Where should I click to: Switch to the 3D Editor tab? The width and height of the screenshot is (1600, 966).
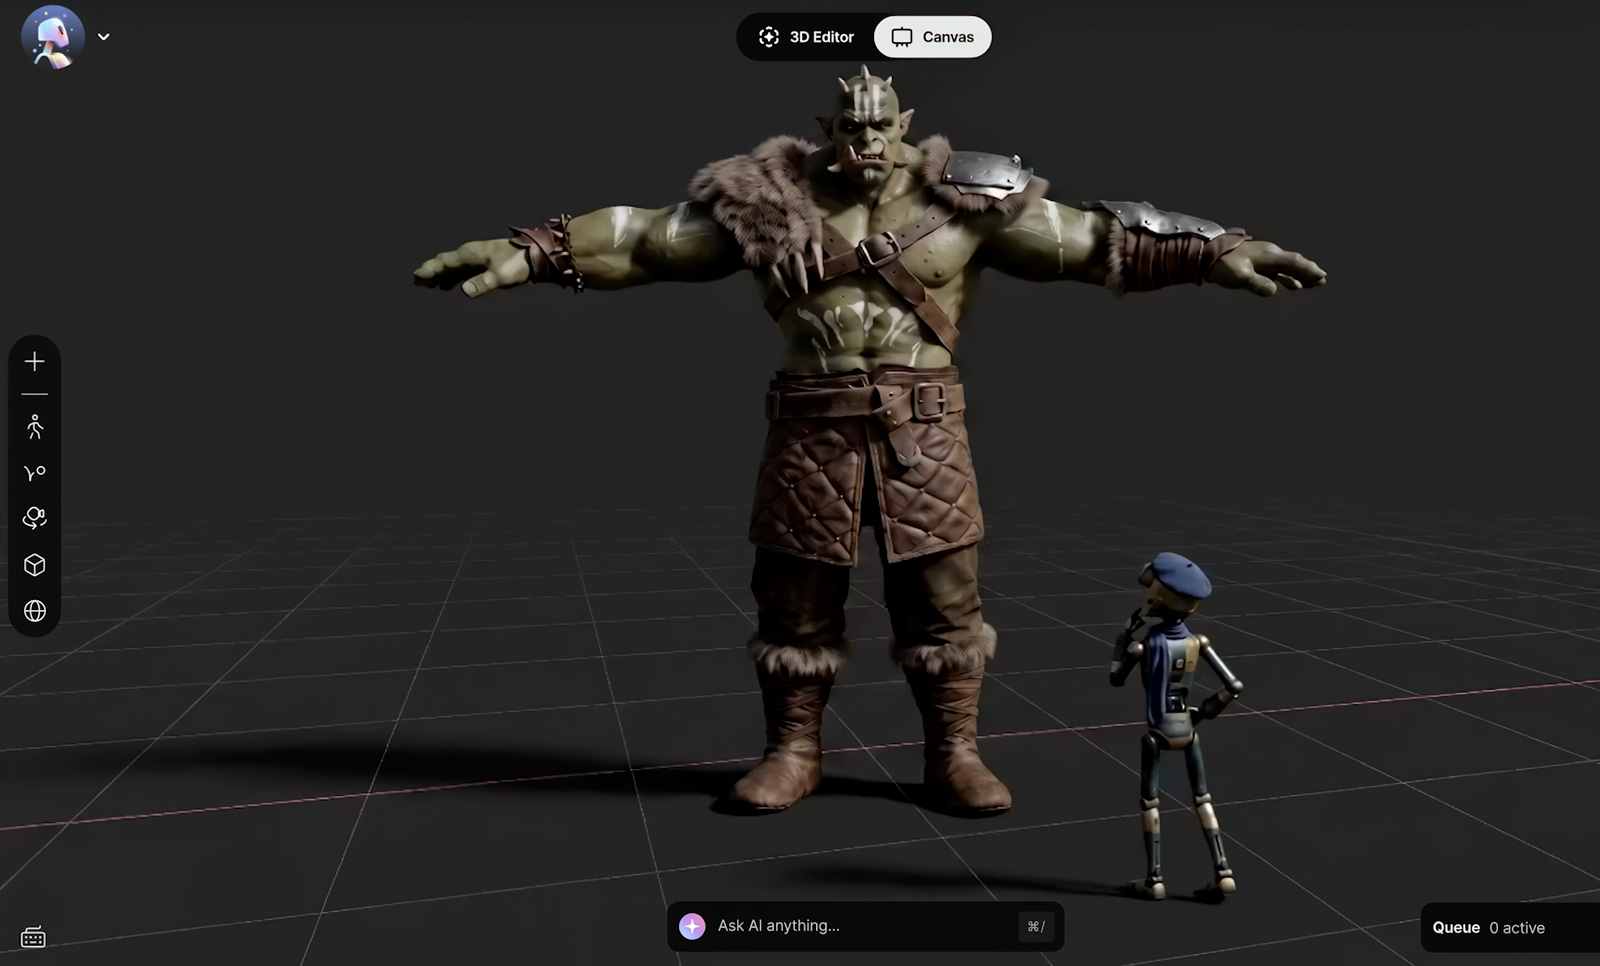point(806,37)
